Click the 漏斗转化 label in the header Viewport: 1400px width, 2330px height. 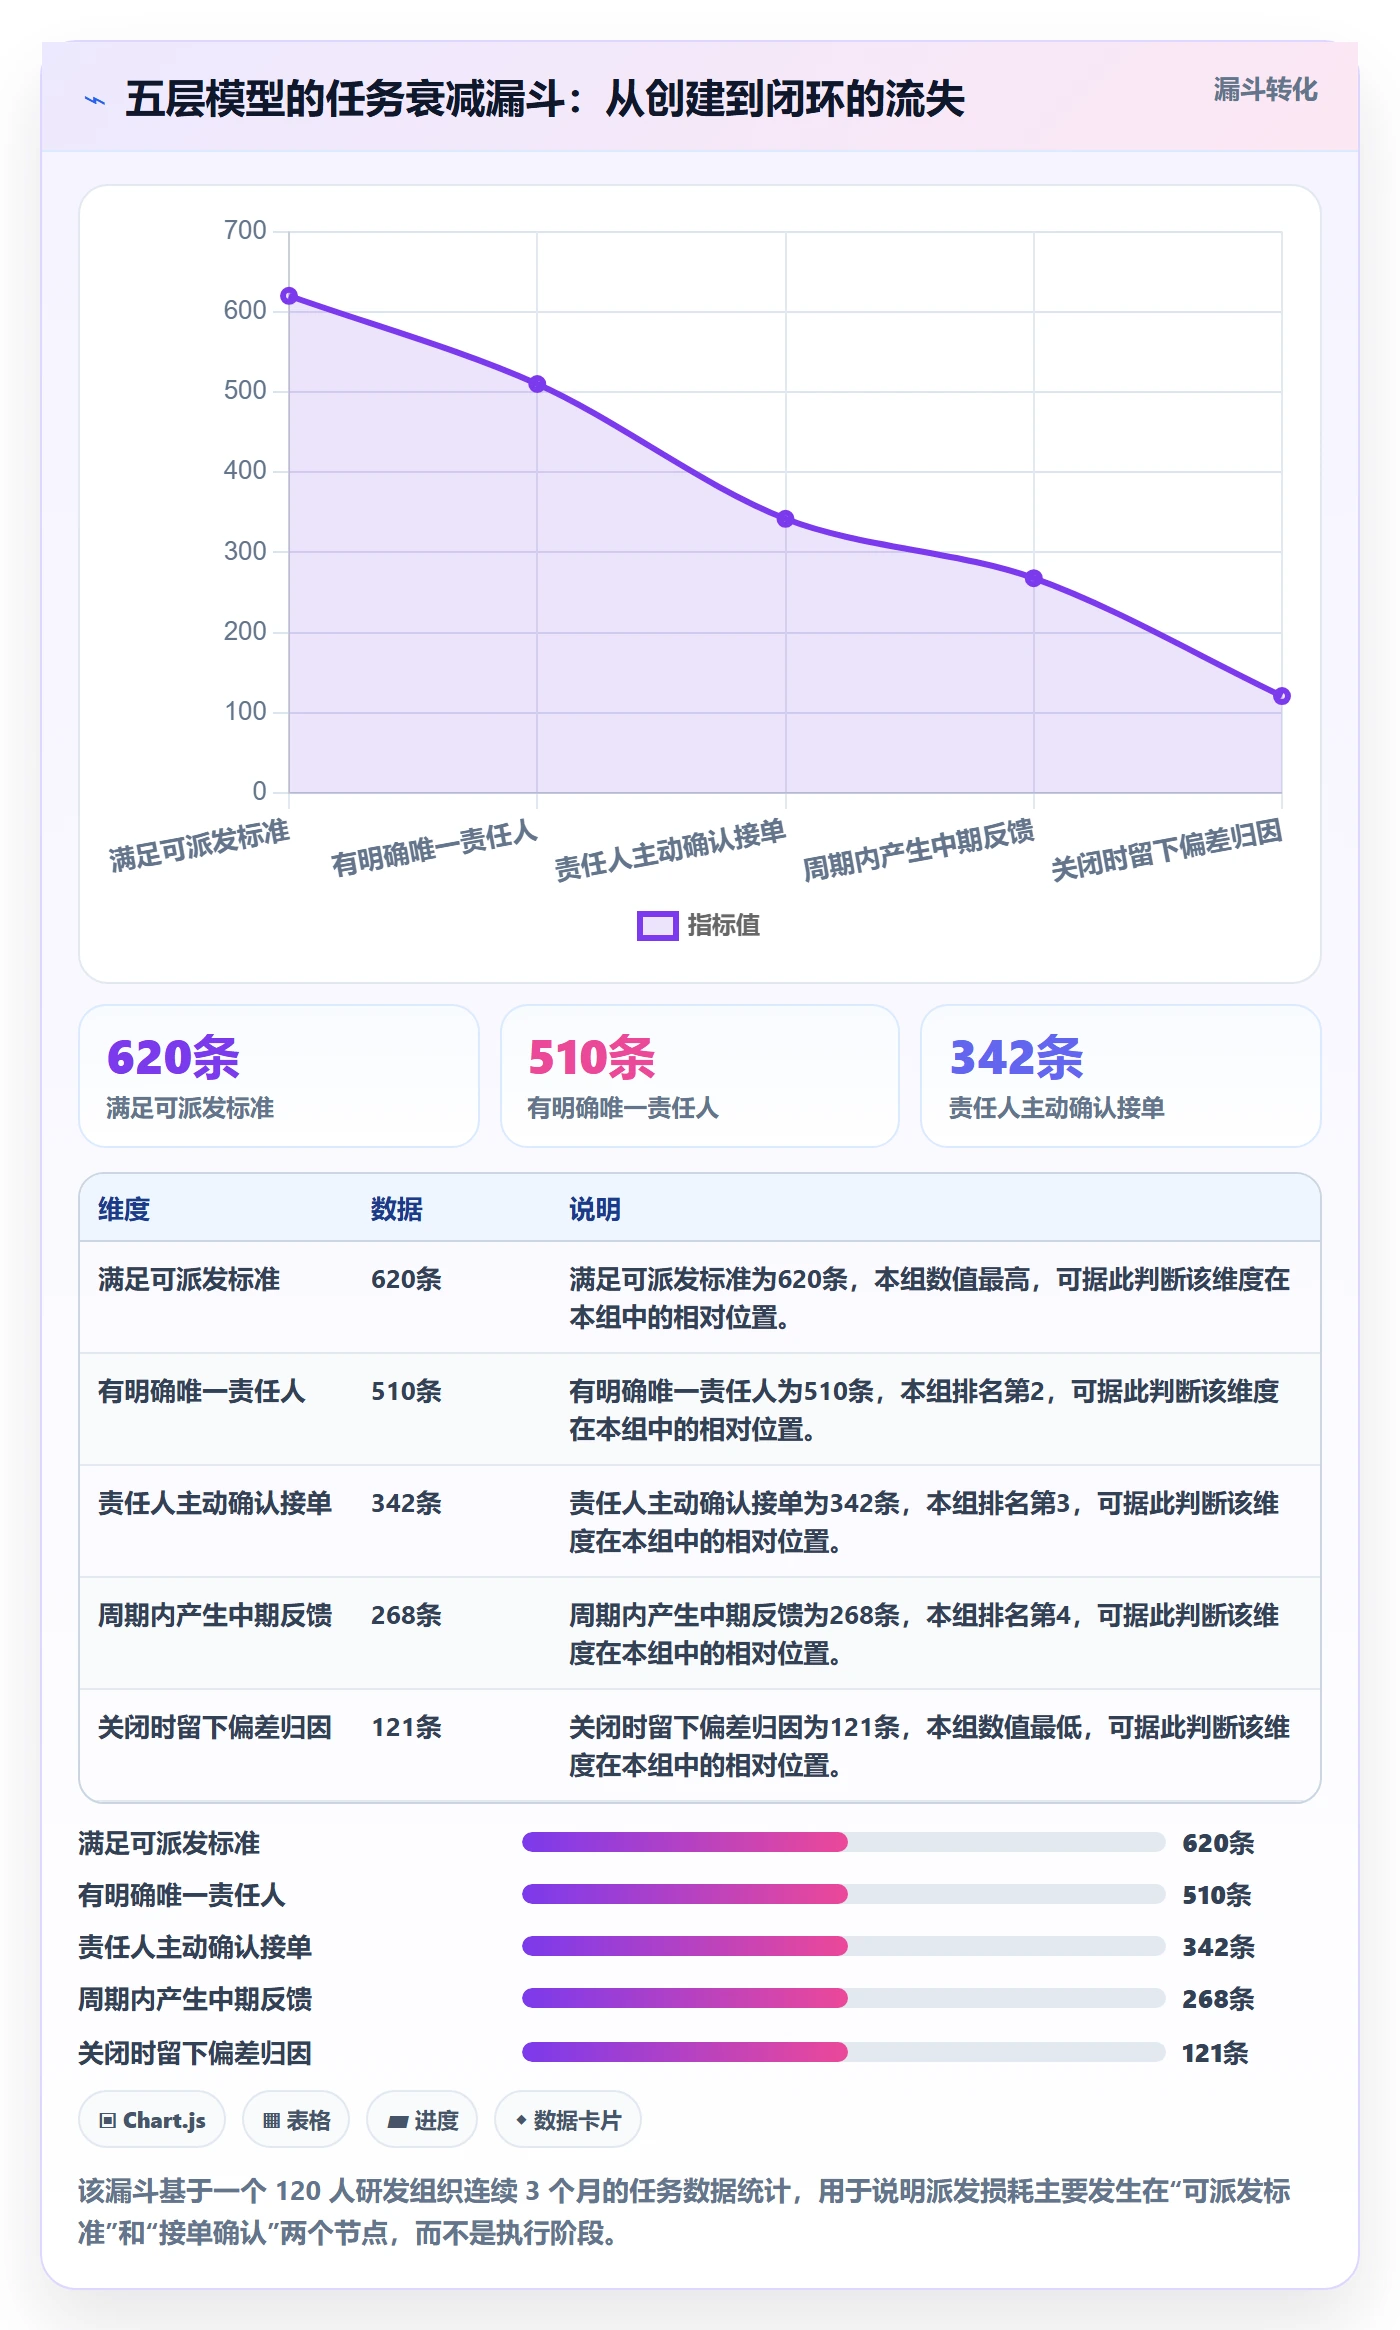click(x=1265, y=90)
